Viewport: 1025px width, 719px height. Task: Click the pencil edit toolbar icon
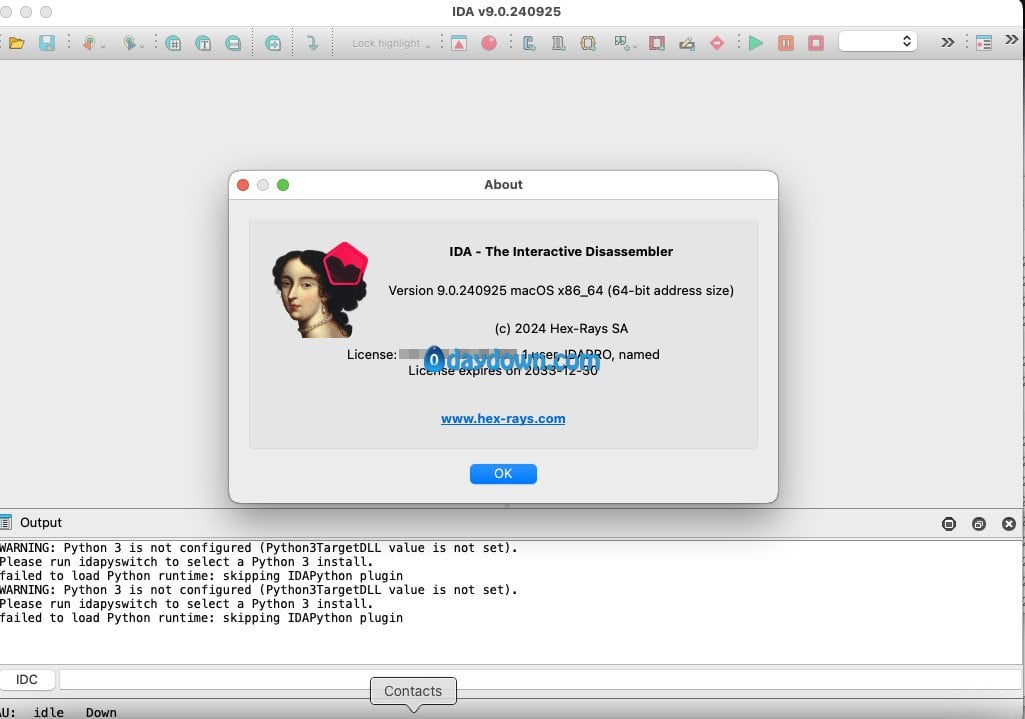pyautogui.click(x=687, y=43)
